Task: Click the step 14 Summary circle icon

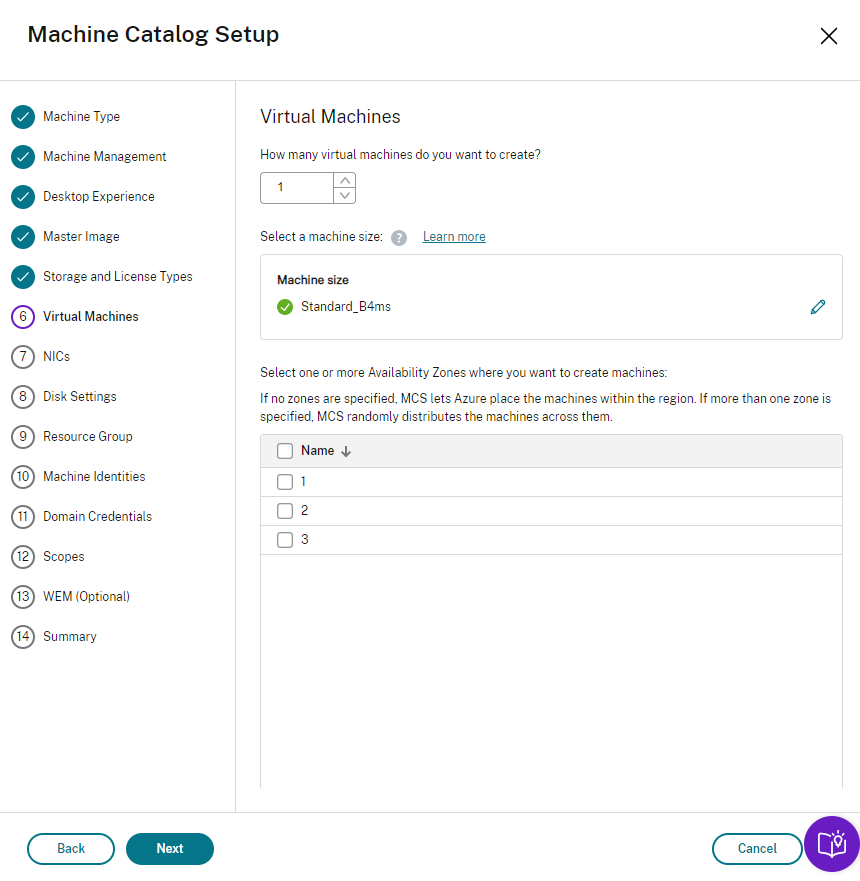Action: (23, 637)
